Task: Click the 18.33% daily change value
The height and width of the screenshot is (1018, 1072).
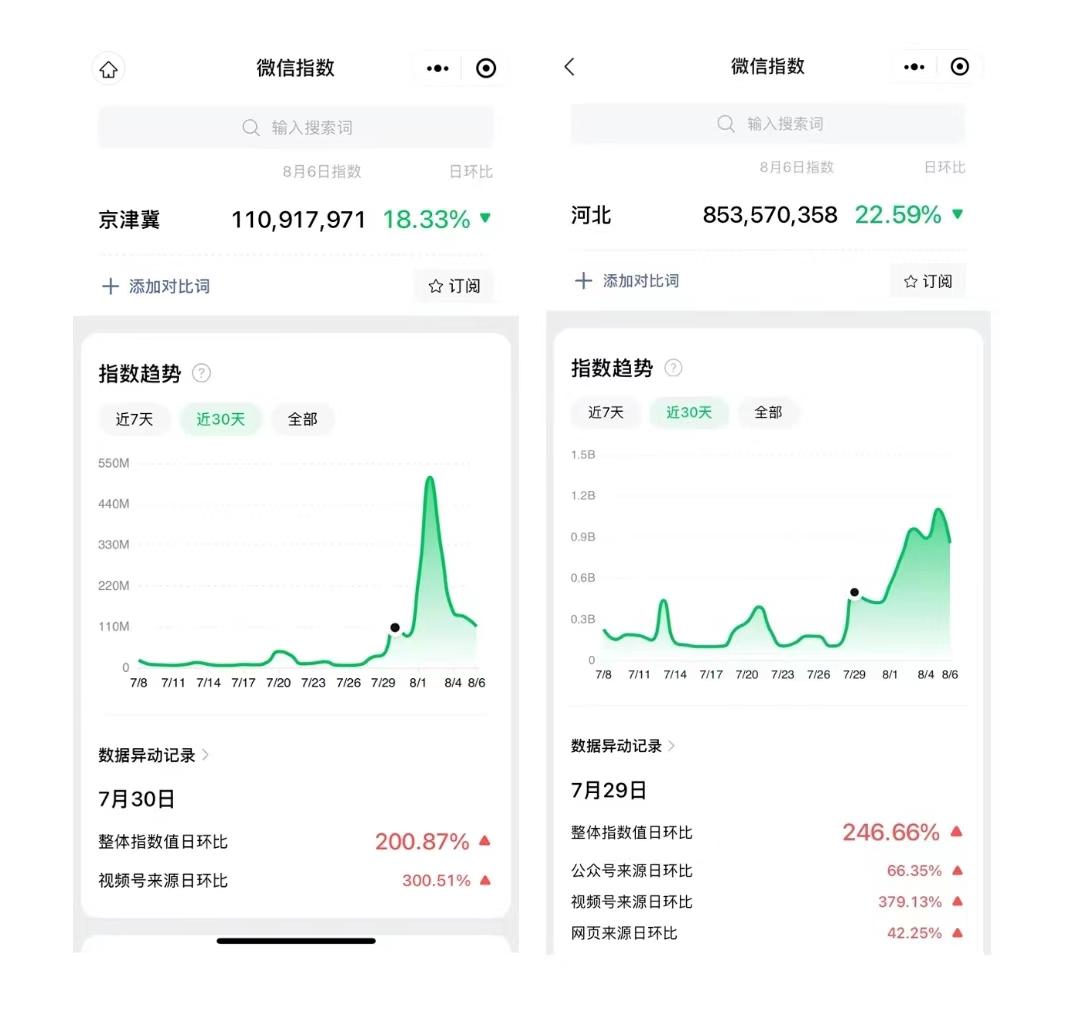Action: 426,219
